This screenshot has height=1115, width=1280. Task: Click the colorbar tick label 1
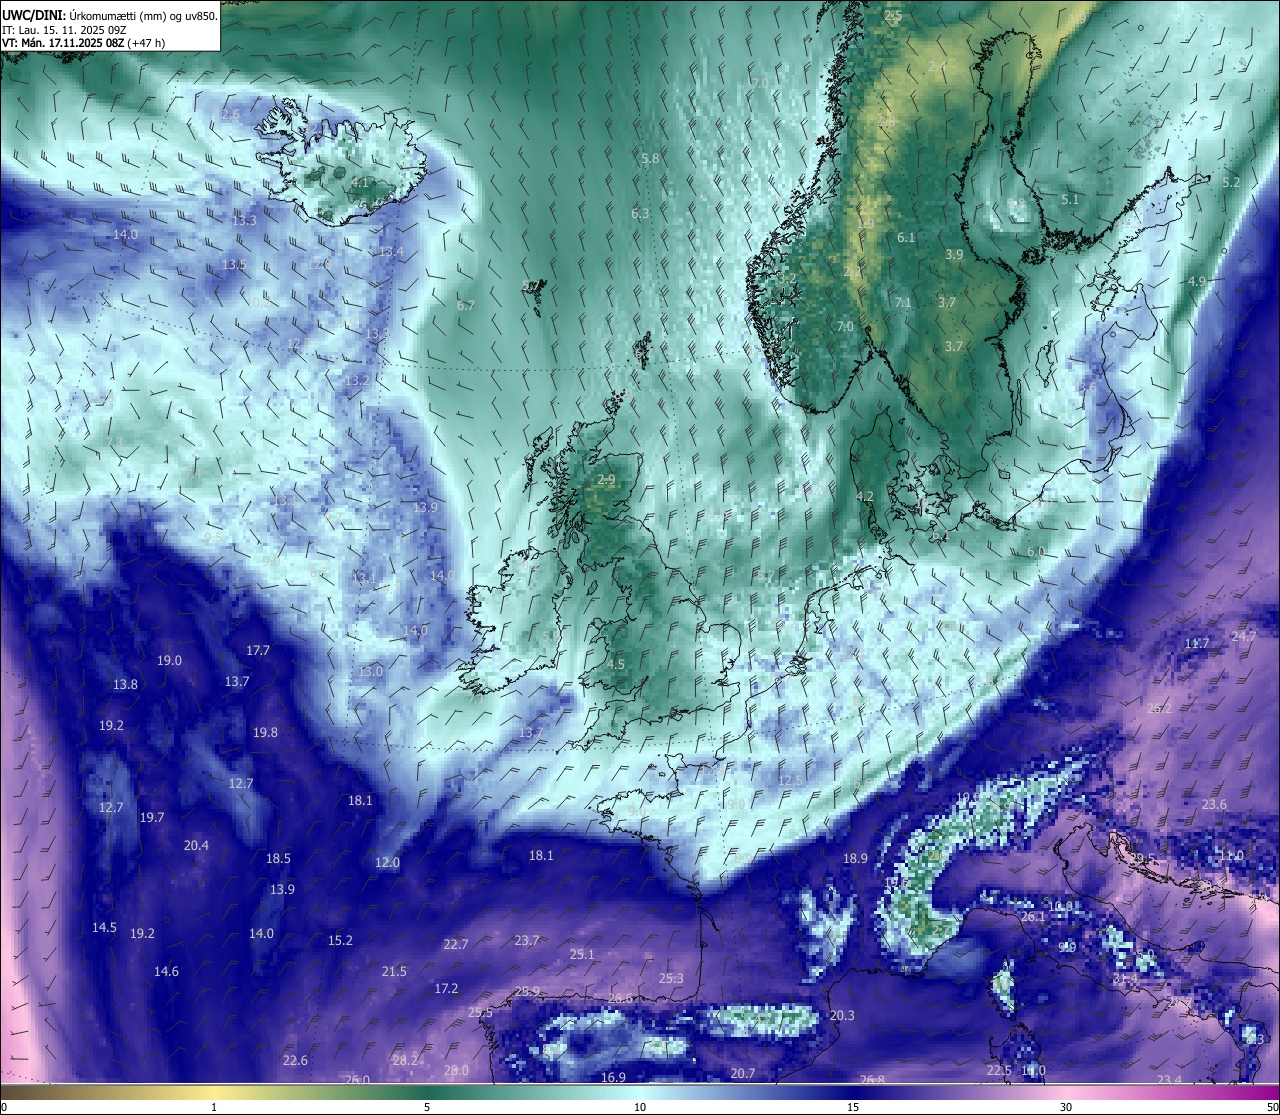point(214,1107)
